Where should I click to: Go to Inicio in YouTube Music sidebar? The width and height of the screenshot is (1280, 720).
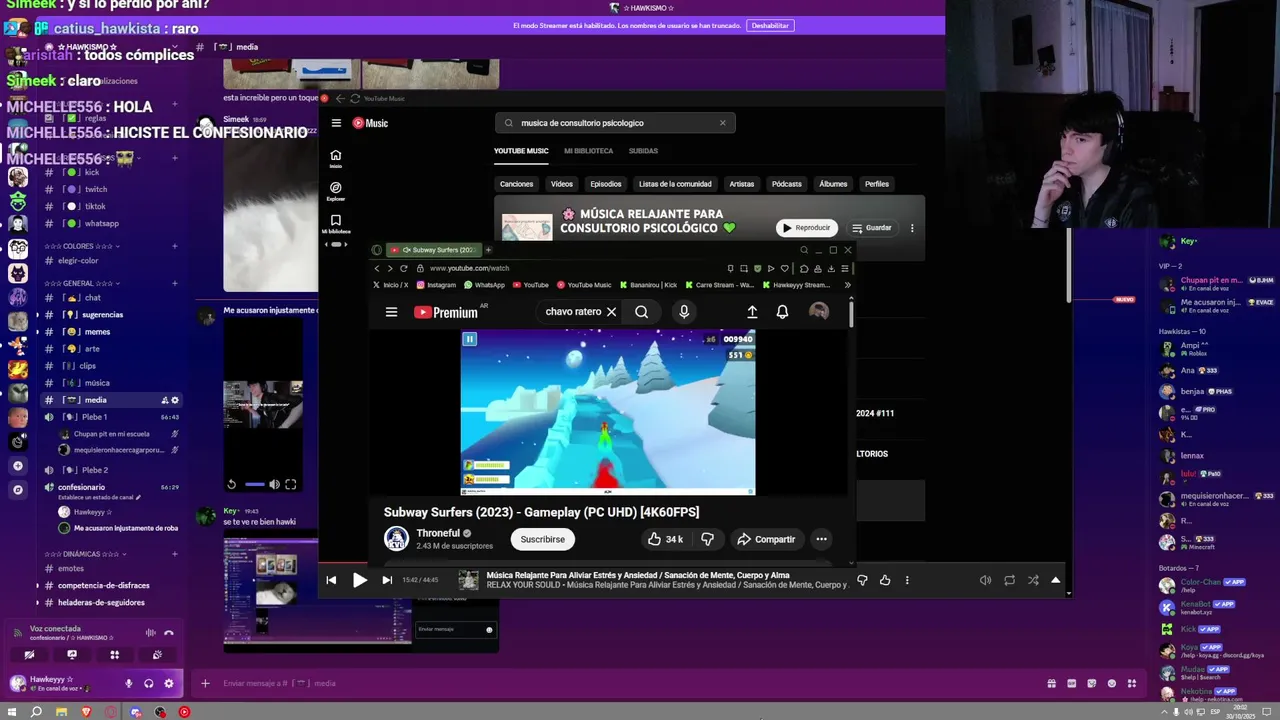tap(336, 158)
